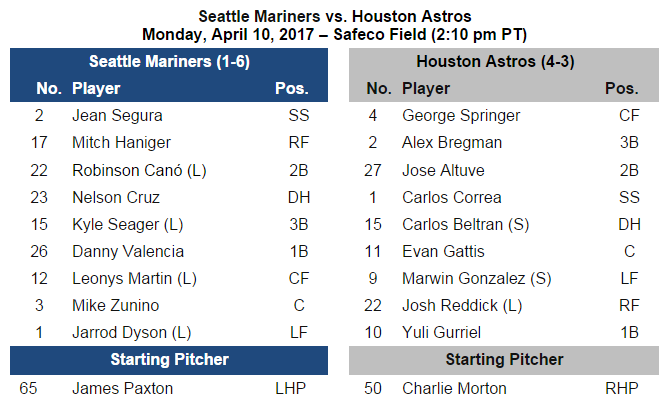Screen dimensions: 671x418
Task: Click the Mariners Starting Pitcher header bar
Action: (169, 360)
